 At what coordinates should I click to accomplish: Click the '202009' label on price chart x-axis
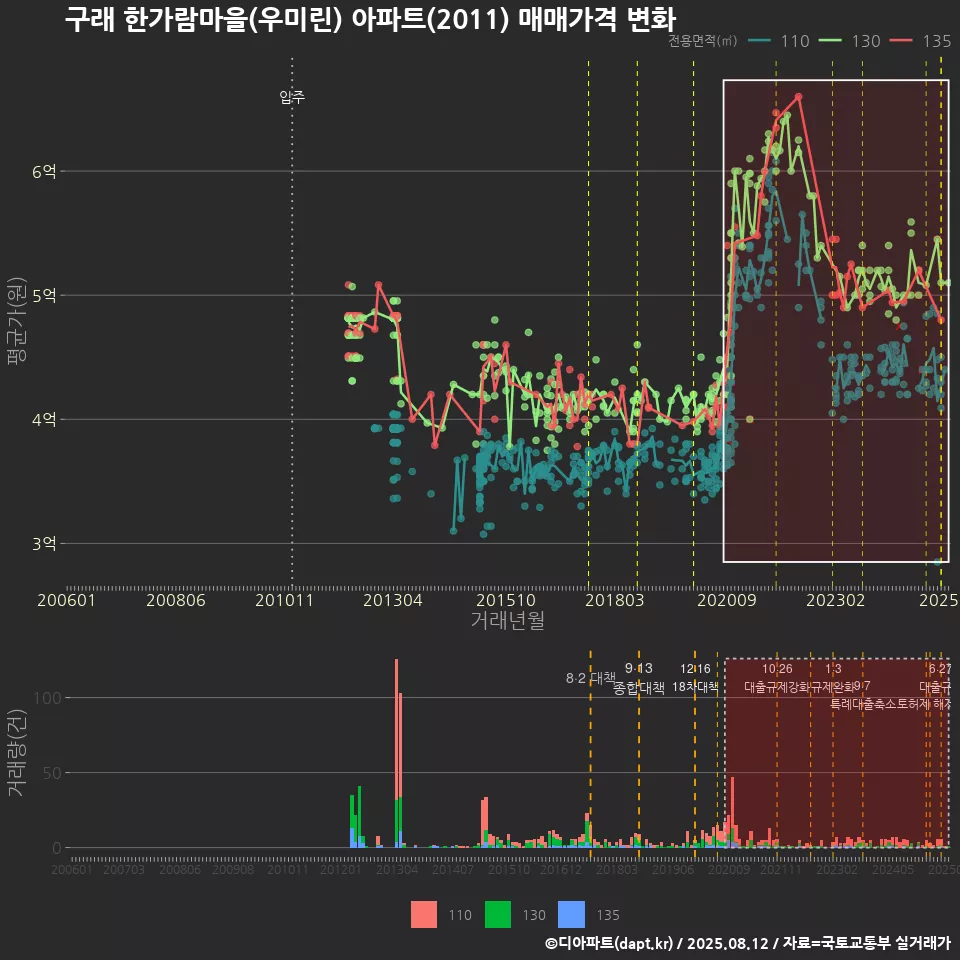tap(727, 600)
